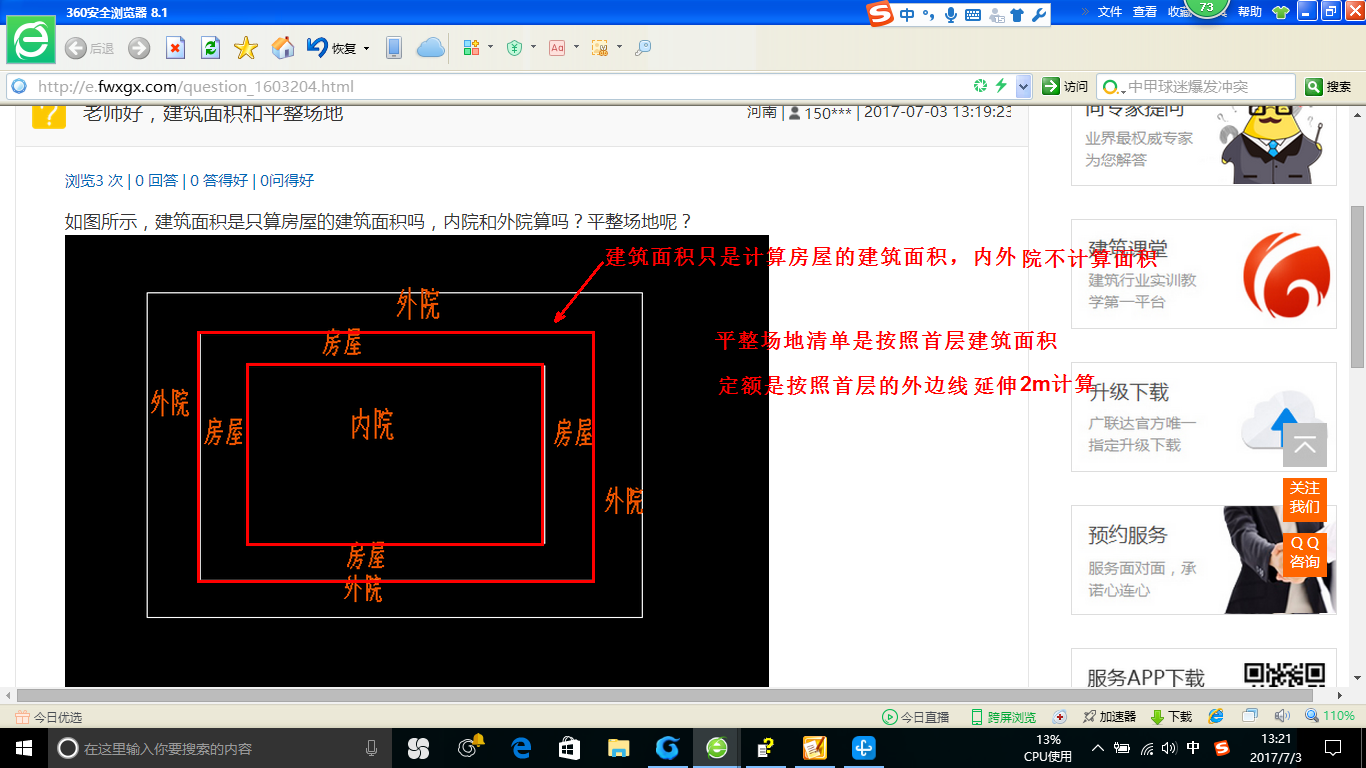Expand the screenshot tool dropdown arrow
This screenshot has width=1366, height=768.
[x=620, y=48]
